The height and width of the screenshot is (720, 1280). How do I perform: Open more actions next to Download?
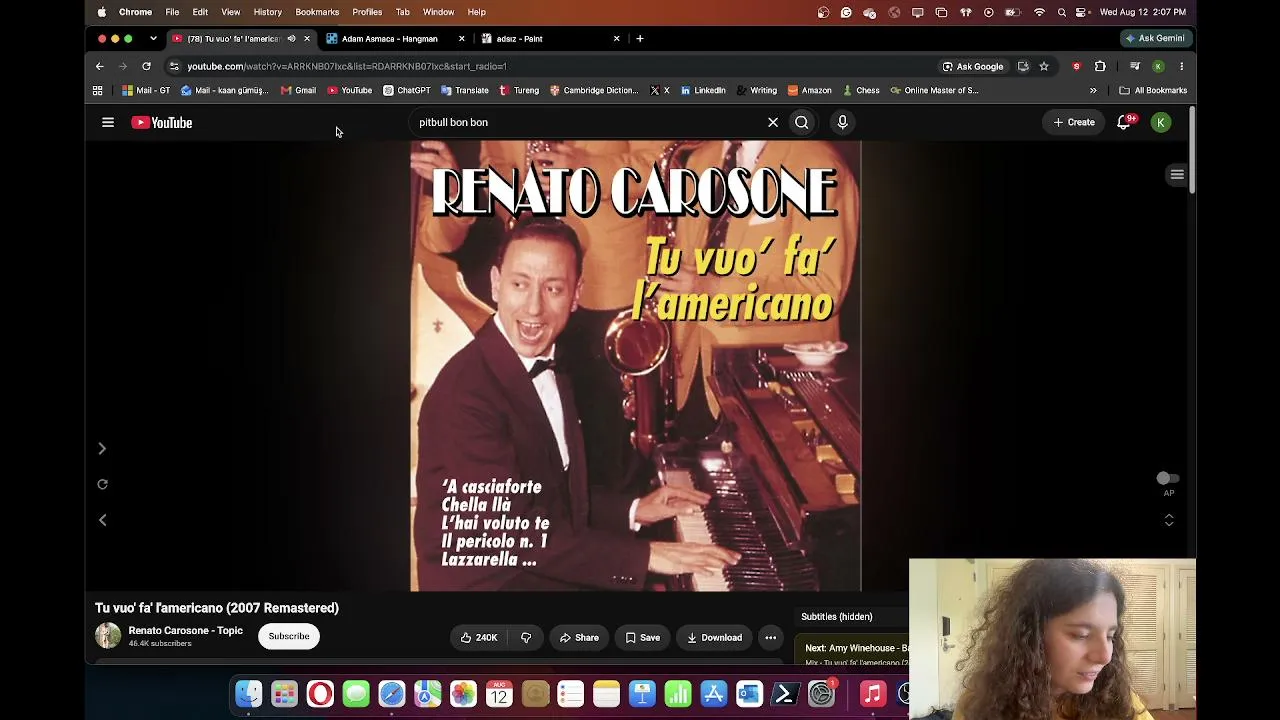pos(770,637)
